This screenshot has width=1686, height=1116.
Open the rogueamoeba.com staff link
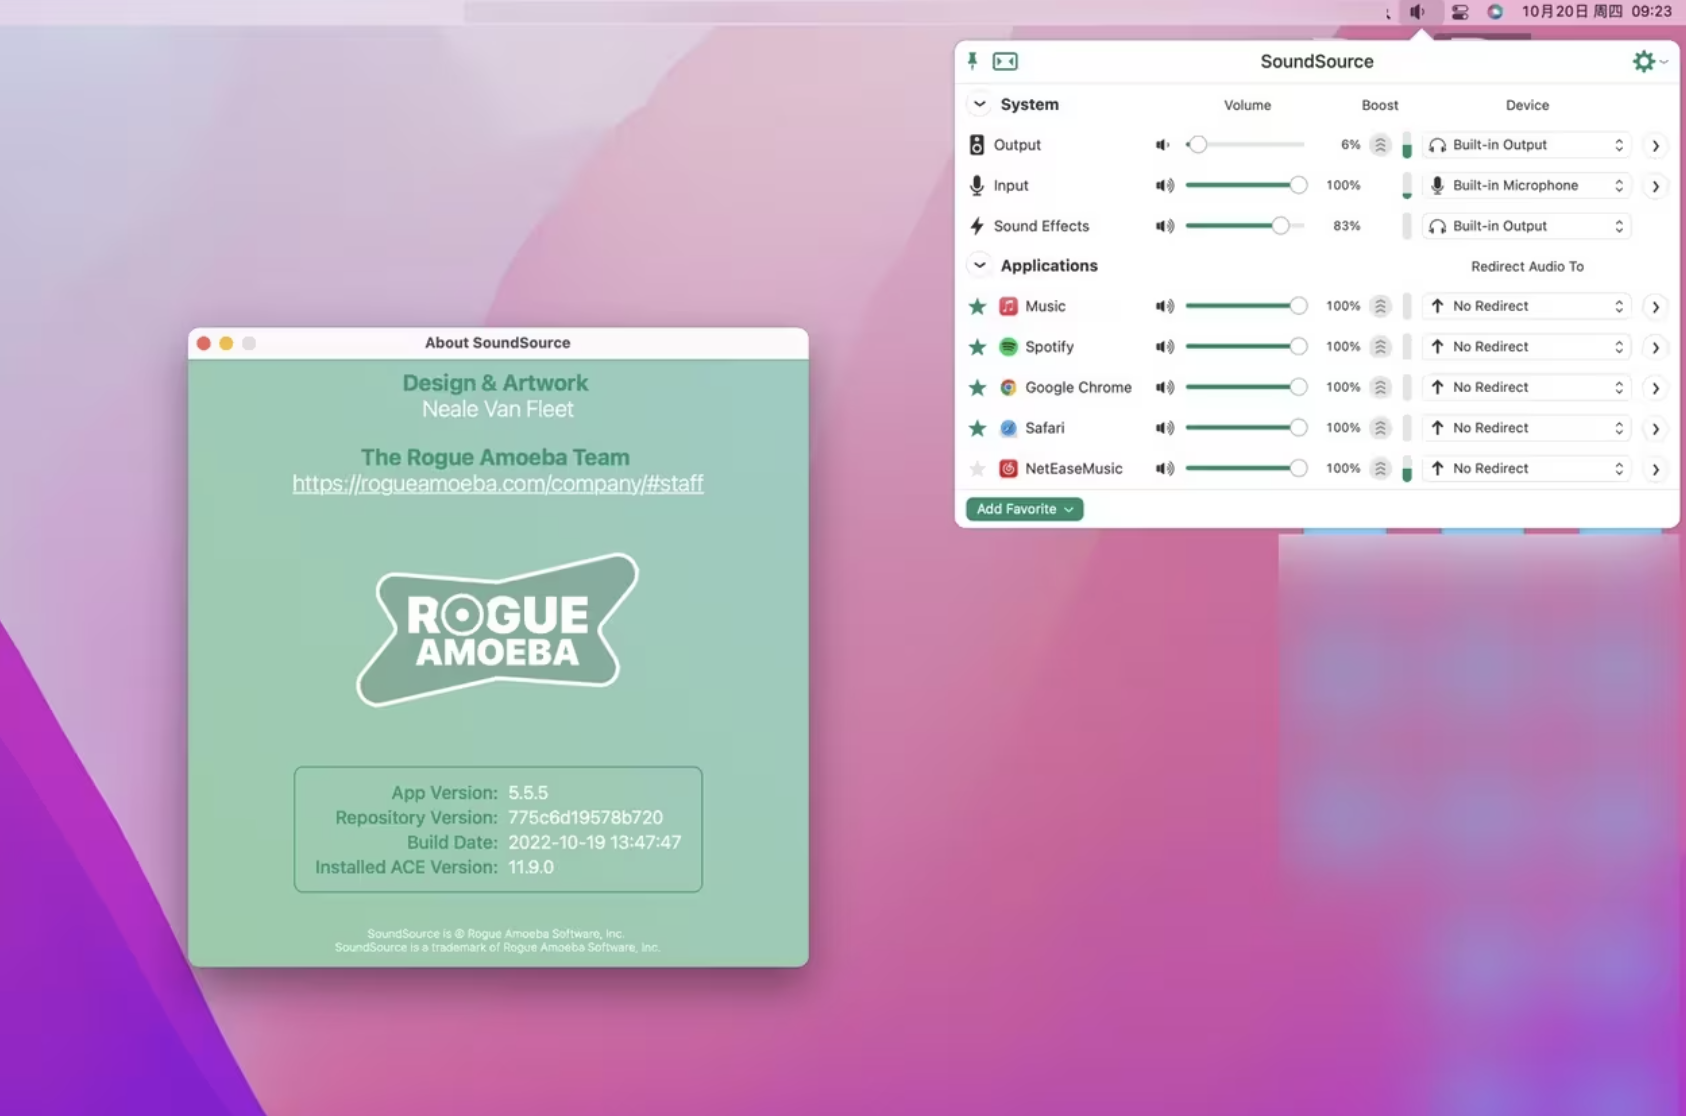point(497,483)
